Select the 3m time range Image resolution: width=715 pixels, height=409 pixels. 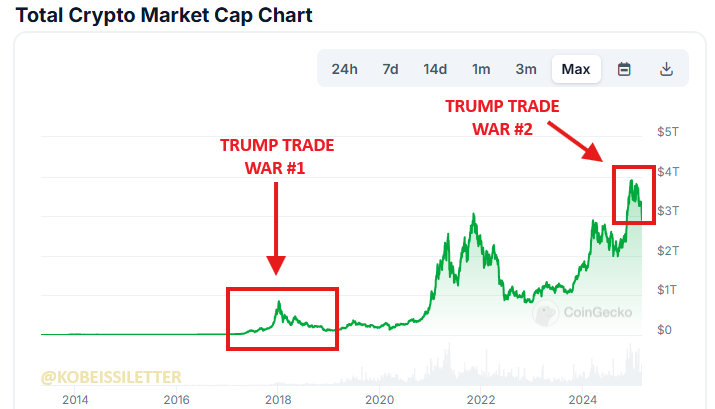526,69
